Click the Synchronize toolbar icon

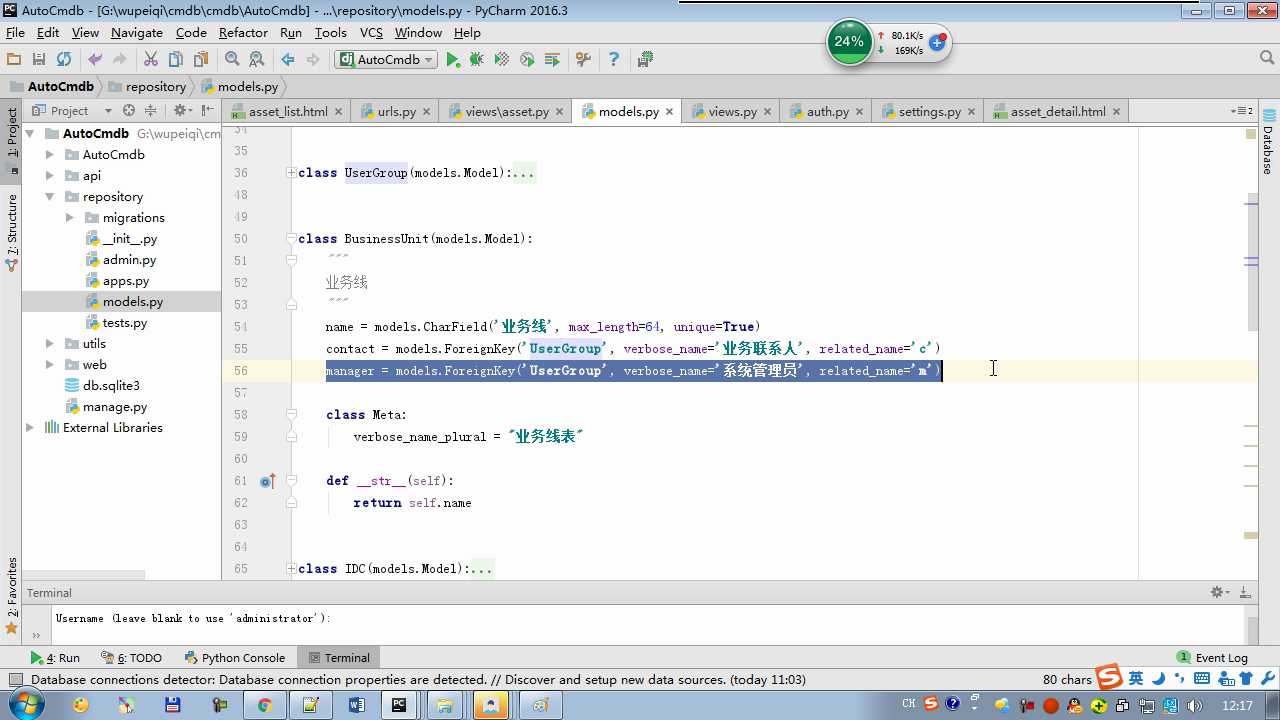tap(64, 60)
